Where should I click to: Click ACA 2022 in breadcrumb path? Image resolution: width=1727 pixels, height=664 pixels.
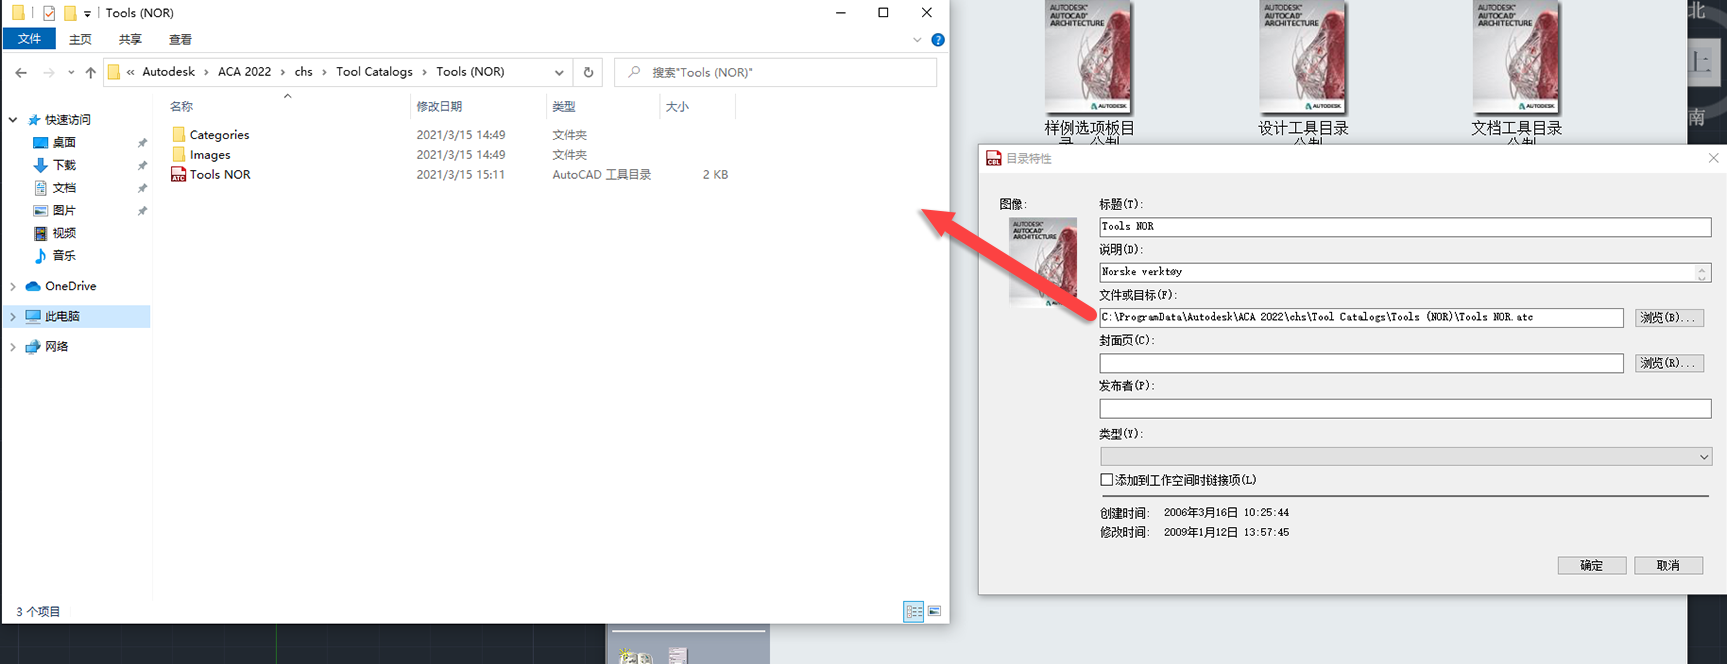pos(244,72)
